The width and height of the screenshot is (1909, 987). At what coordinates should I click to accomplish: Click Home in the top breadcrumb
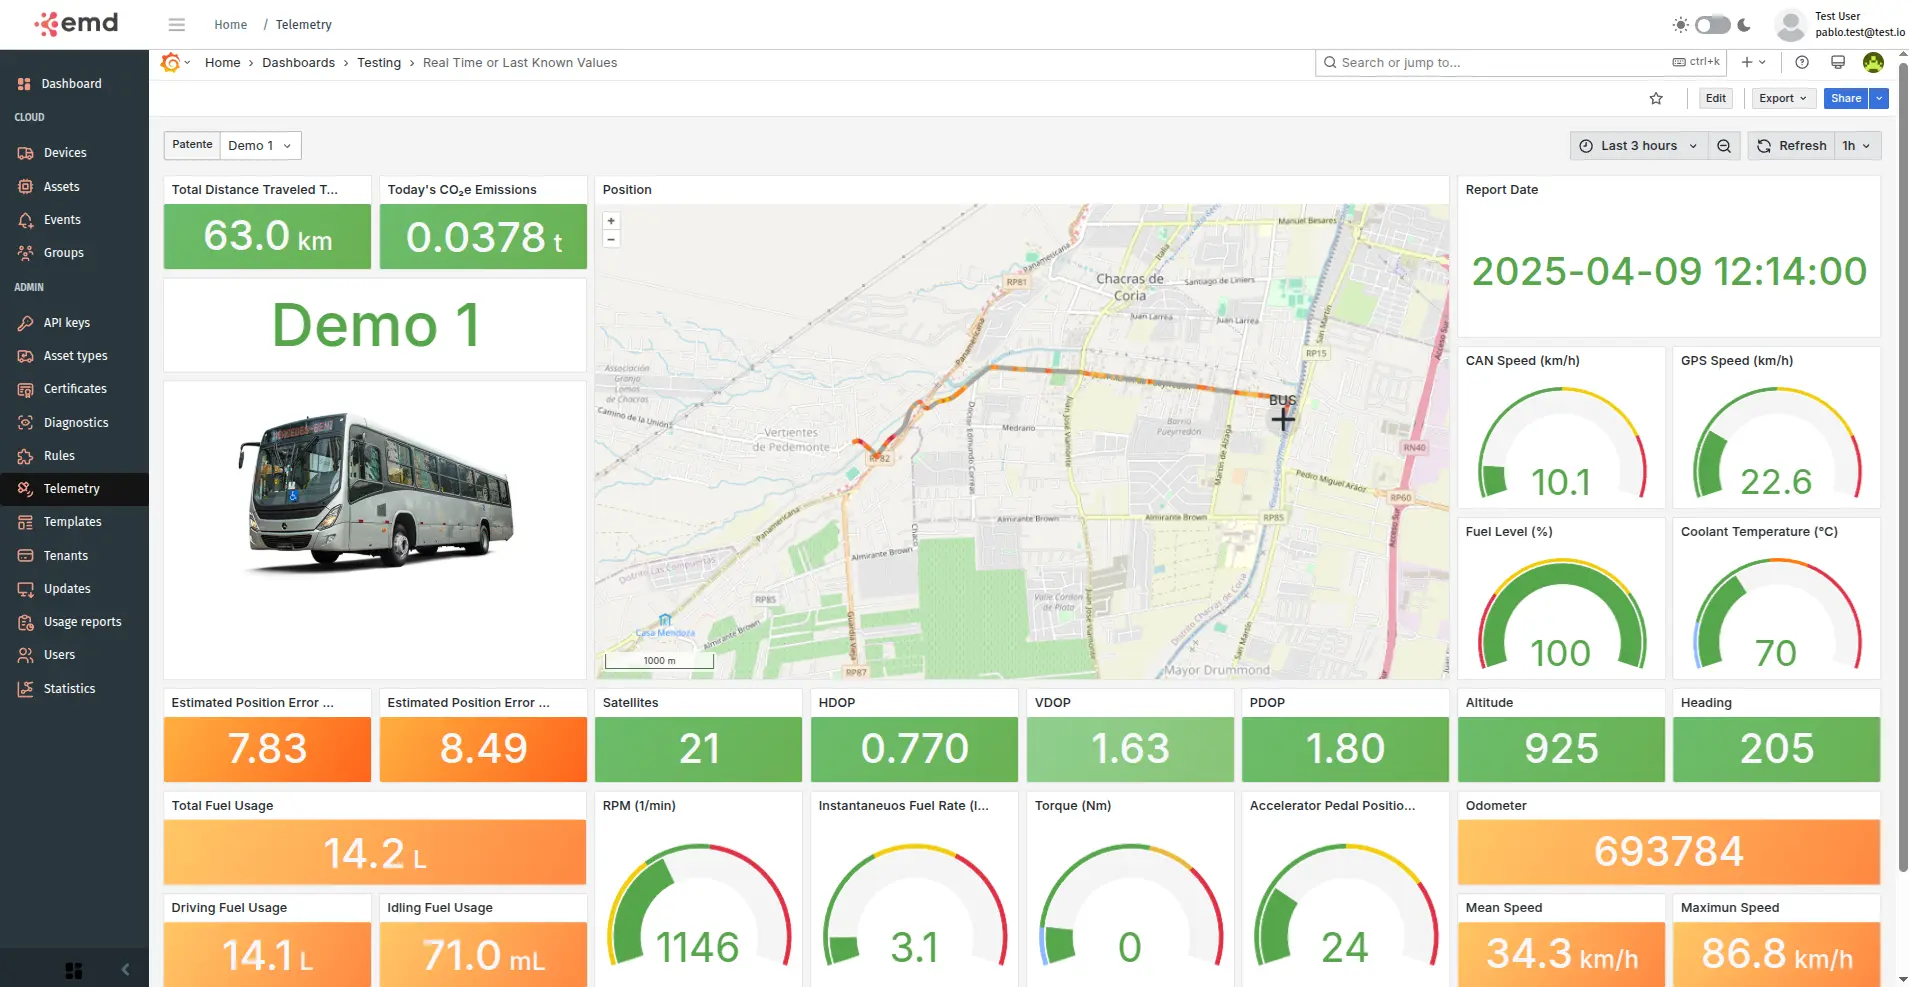click(x=230, y=24)
